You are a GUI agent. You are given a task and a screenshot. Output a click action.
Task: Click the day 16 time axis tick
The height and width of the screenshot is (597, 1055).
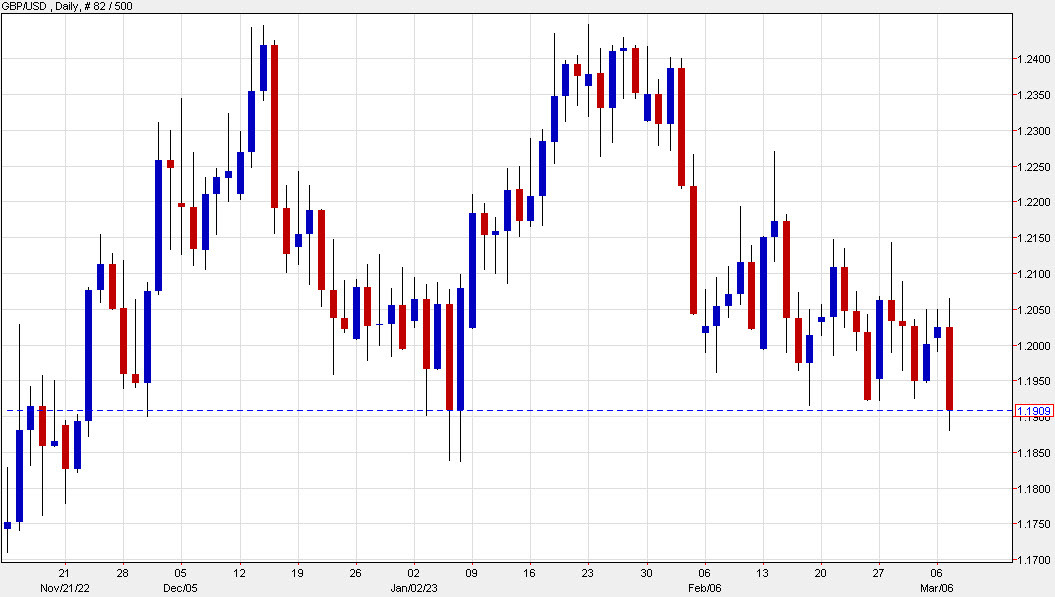[530, 573]
